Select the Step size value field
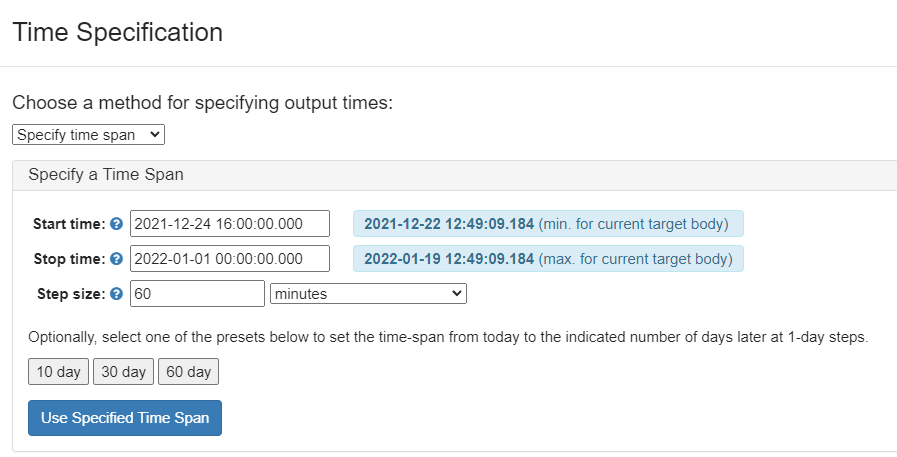The image size is (897, 457). pyautogui.click(x=197, y=294)
